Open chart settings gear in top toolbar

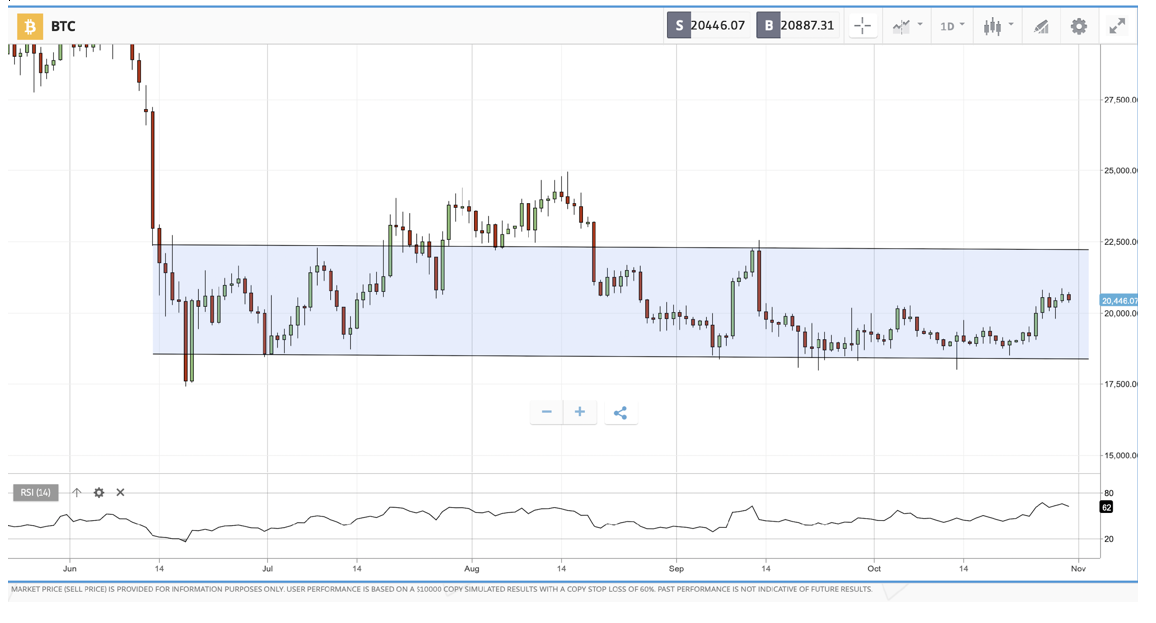point(1078,26)
